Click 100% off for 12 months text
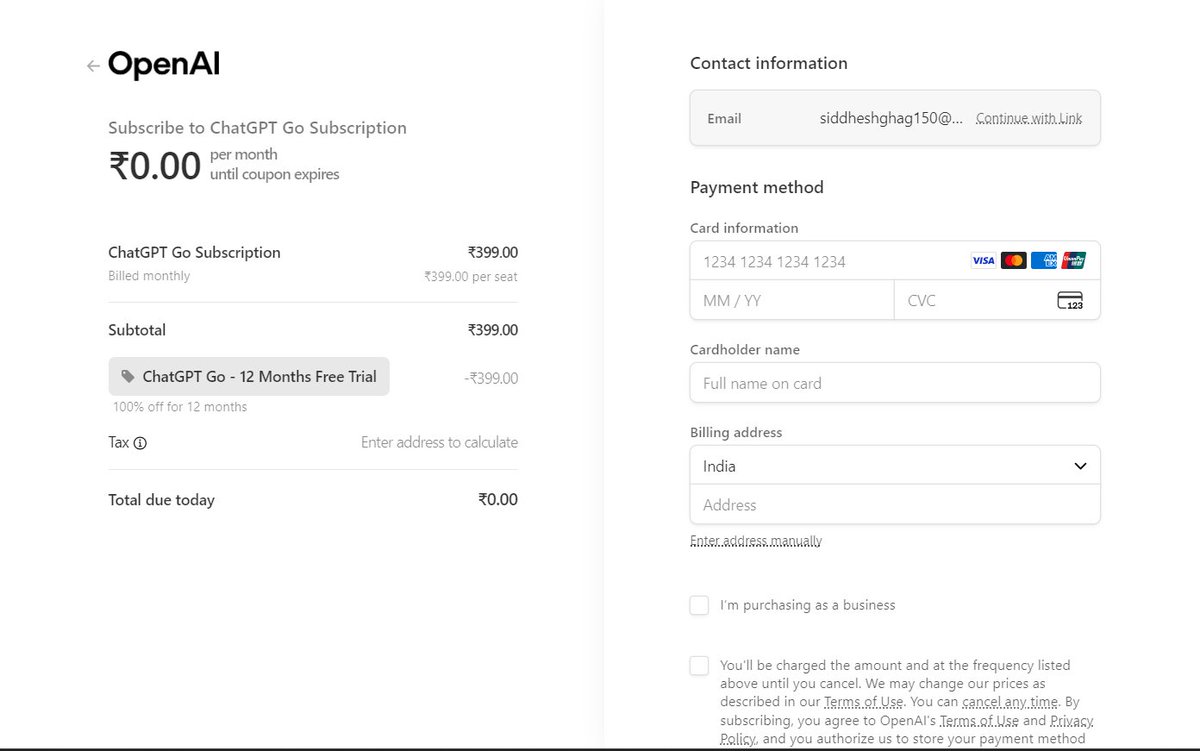This screenshot has width=1200, height=751. point(180,407)
